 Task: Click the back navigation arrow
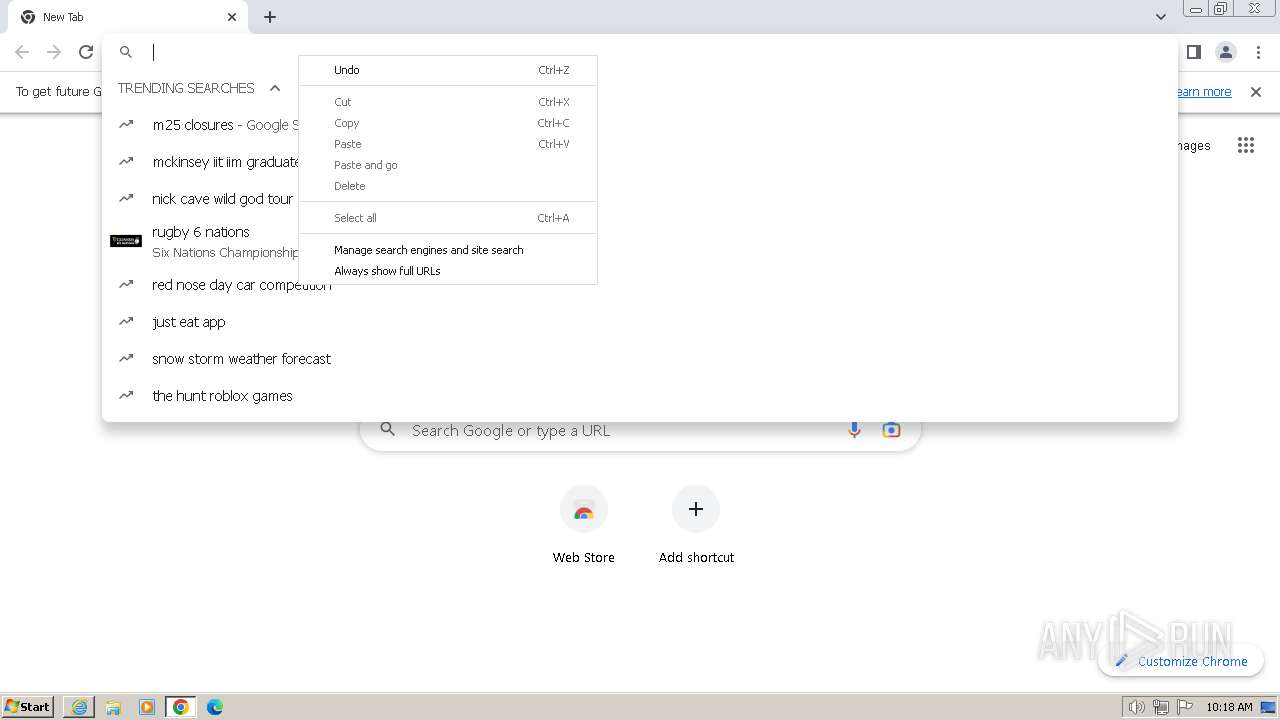[22, 52]
